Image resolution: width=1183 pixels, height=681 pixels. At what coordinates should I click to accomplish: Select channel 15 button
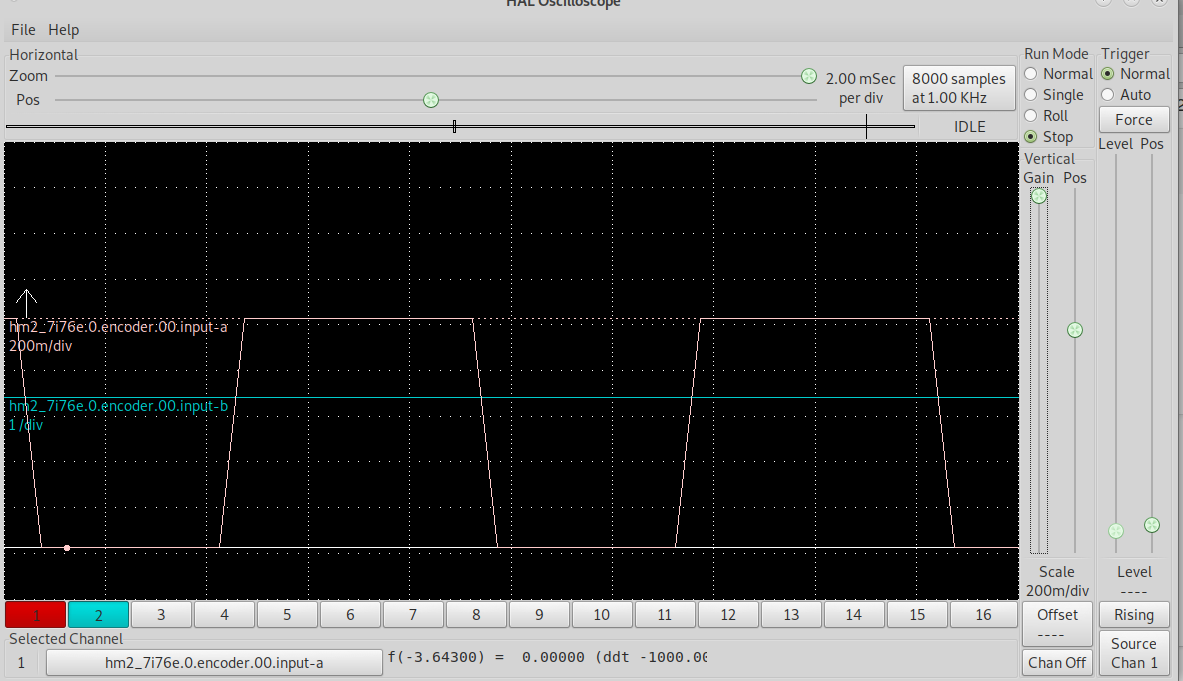pos(917,615)
